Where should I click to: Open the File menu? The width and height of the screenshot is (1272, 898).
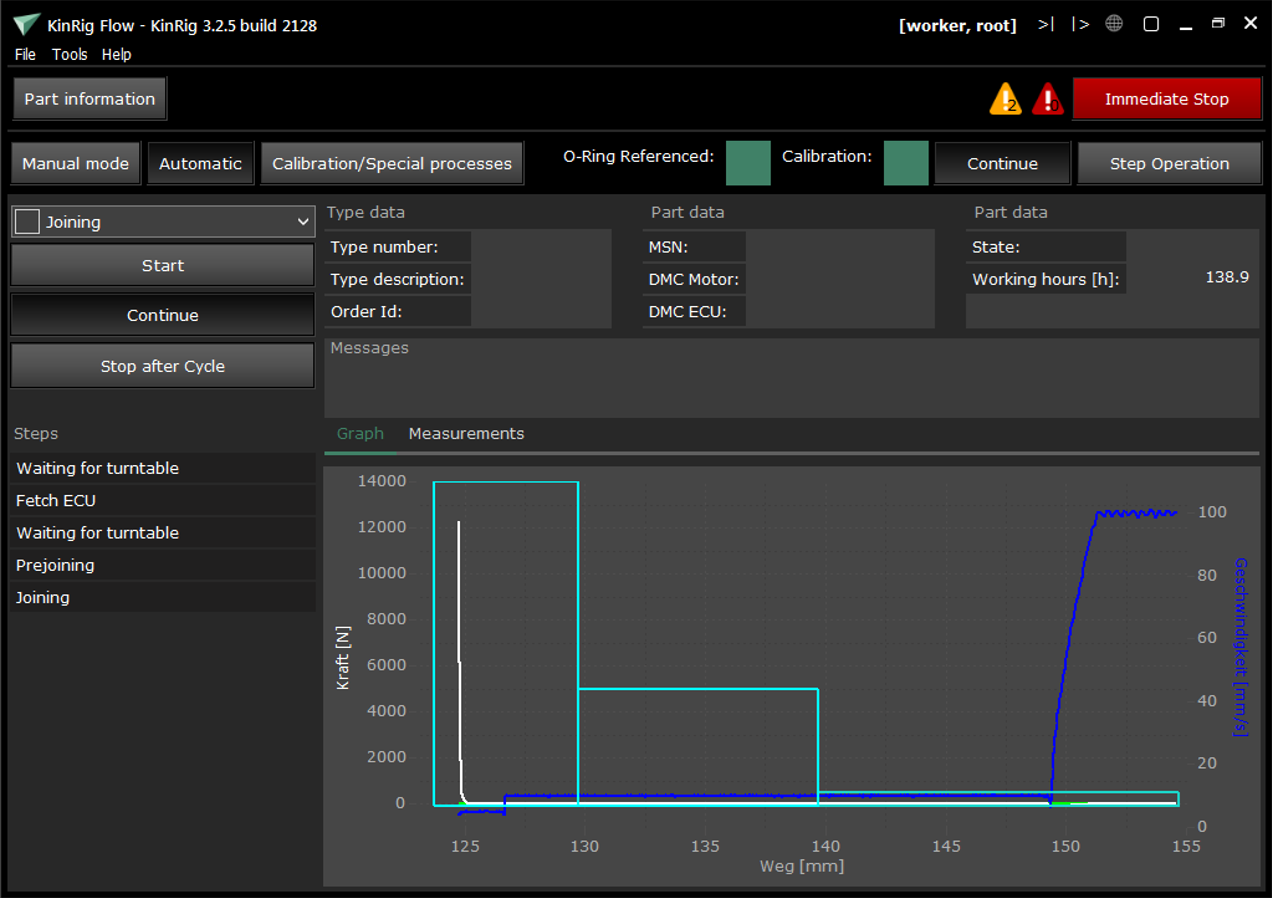(x=25, y=55)
